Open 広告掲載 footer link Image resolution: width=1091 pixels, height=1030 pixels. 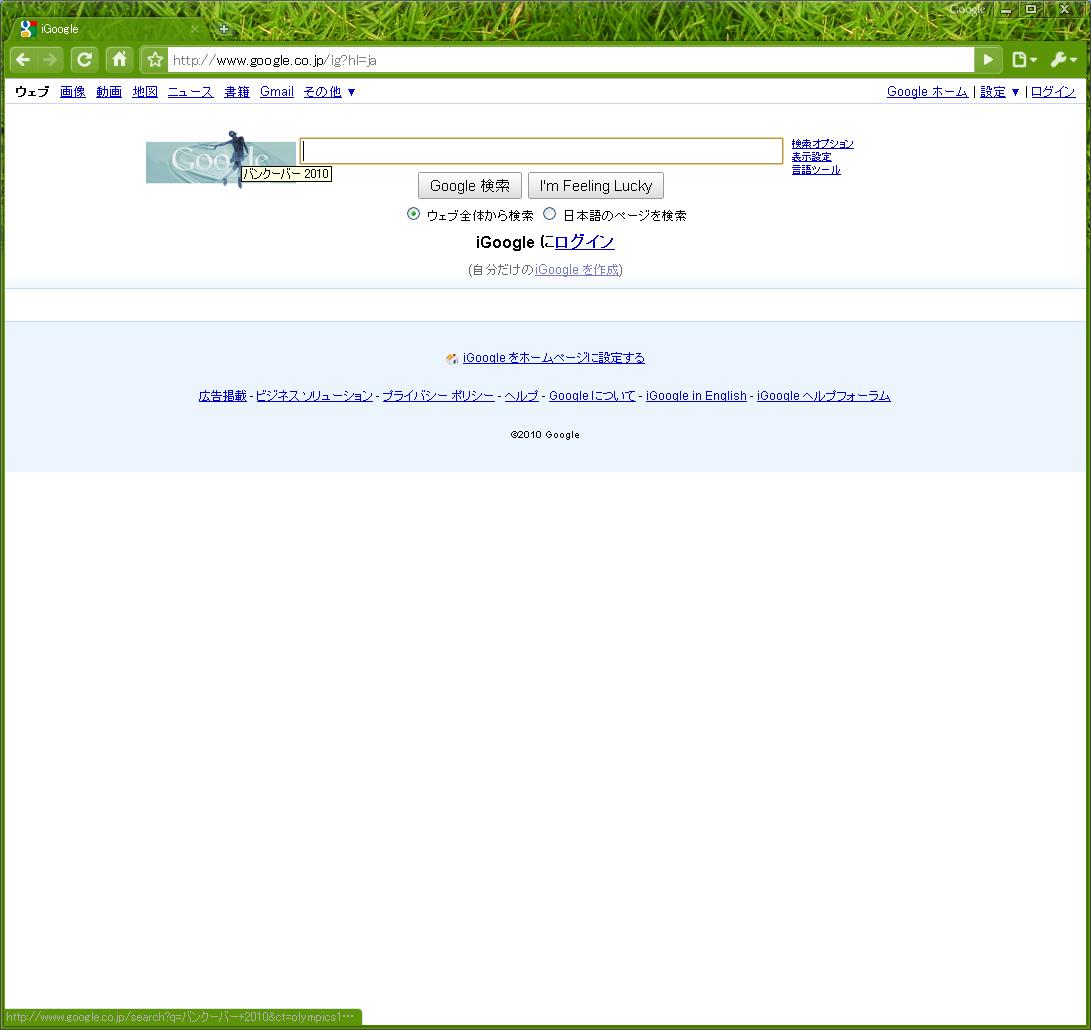[223, 395]
